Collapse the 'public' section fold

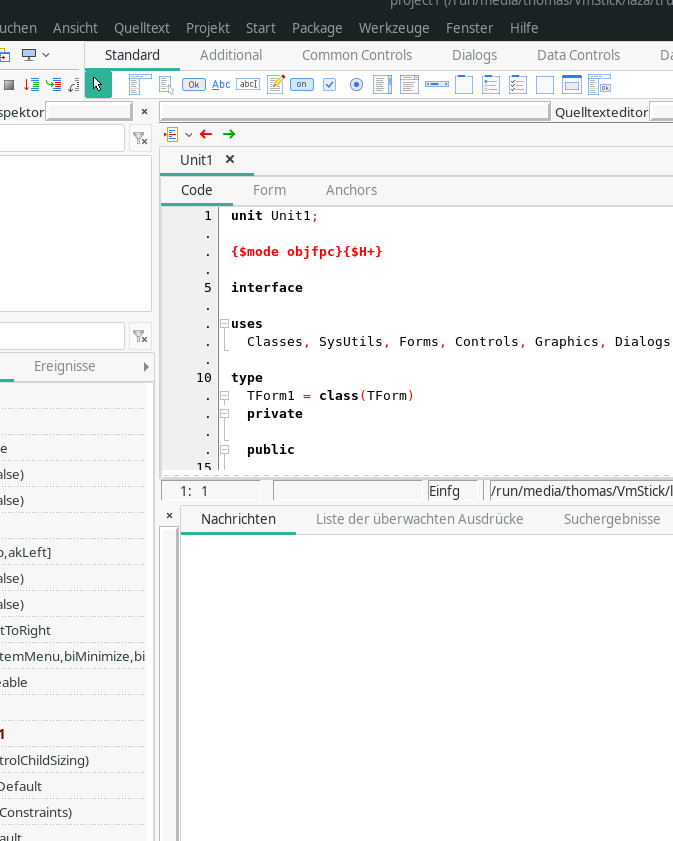(x=225, y=449)
